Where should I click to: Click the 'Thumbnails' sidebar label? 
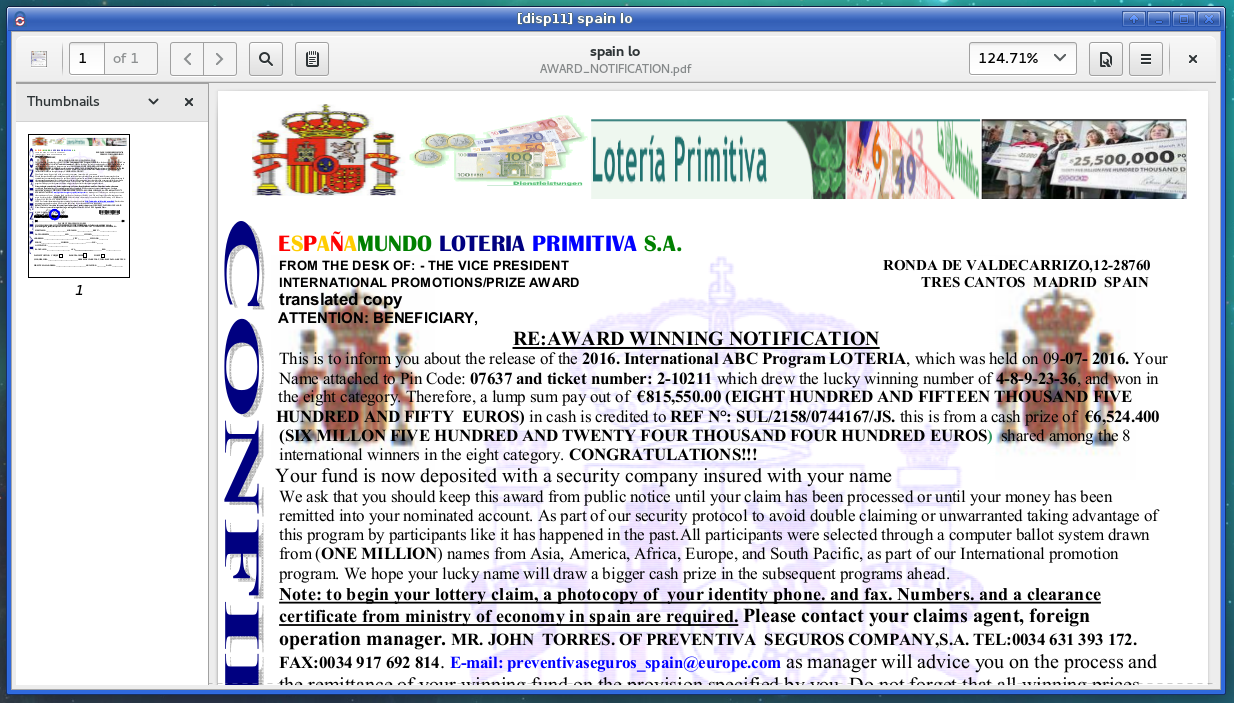(63, 102)
